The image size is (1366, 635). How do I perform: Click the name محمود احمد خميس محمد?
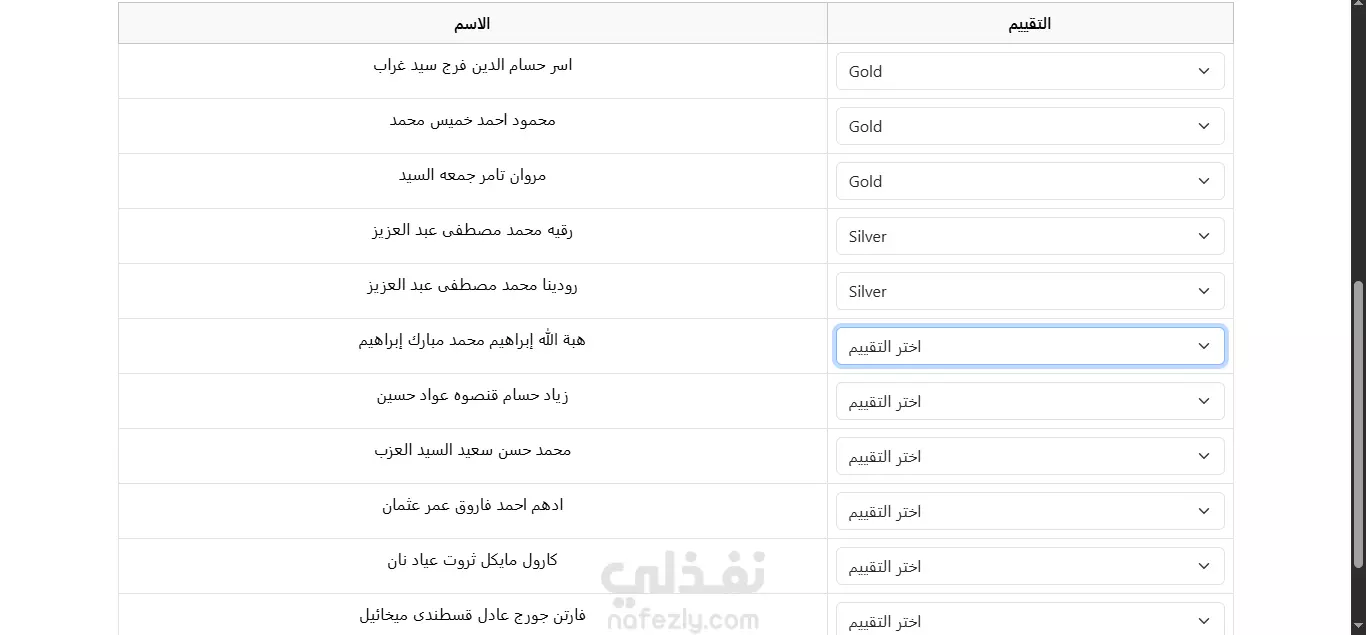472,120
